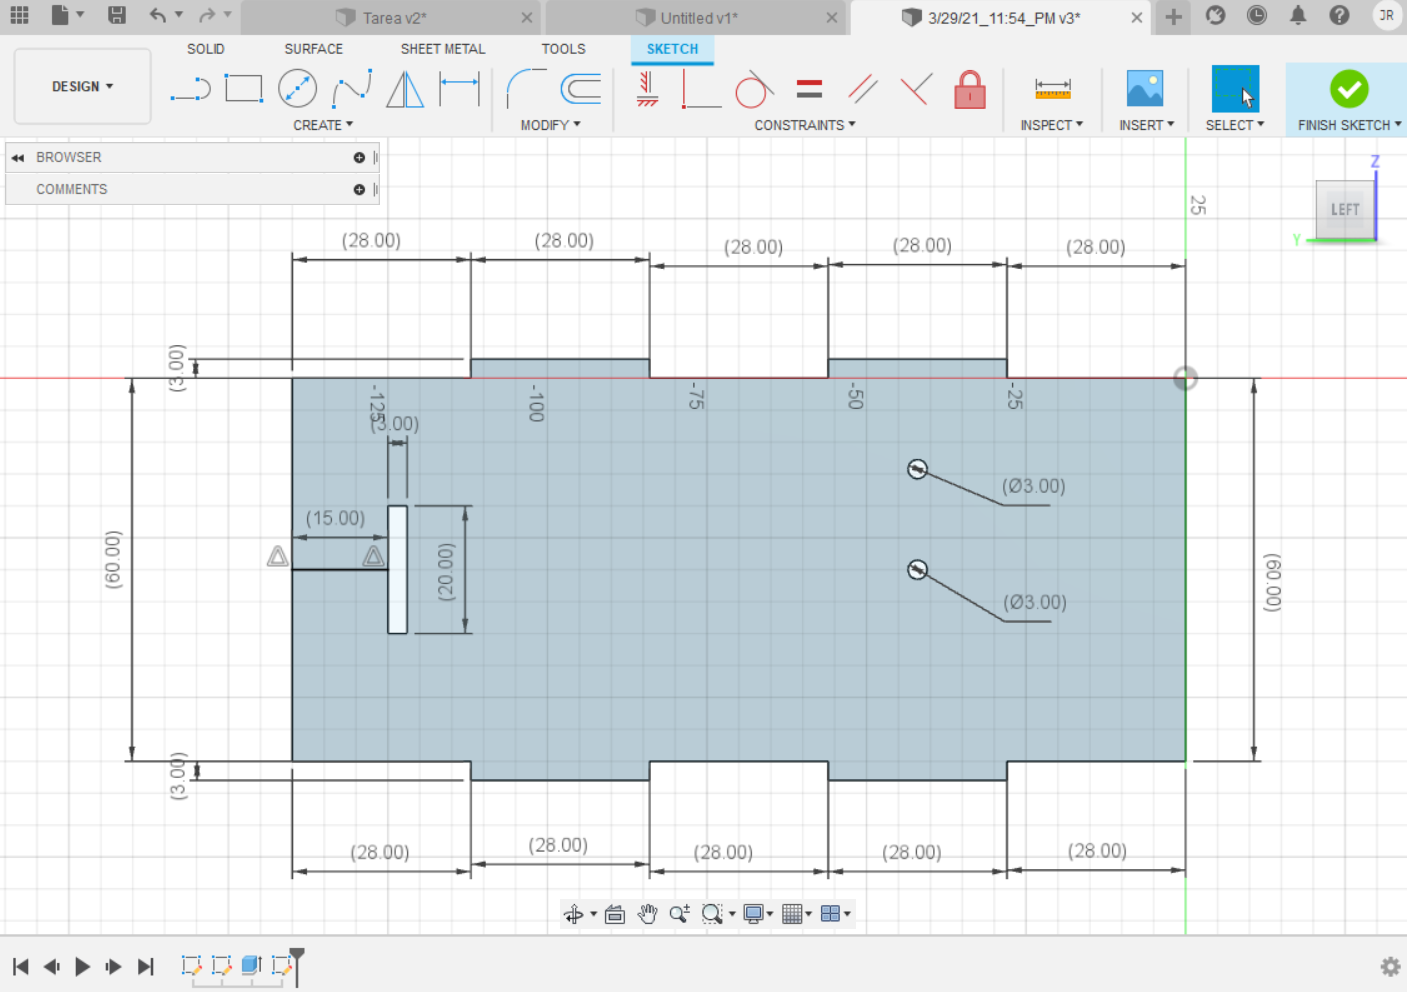Open the Extensions icon in title bar
Screen dimensions: 1407x992
tap(1215, 15)
